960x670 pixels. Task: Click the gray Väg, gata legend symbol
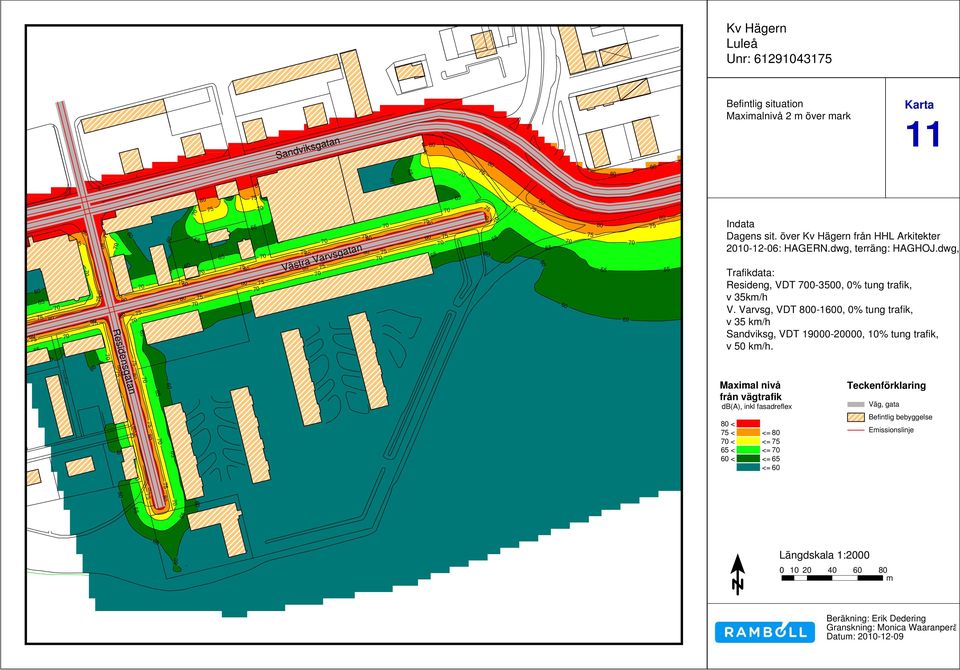[855, 404]
